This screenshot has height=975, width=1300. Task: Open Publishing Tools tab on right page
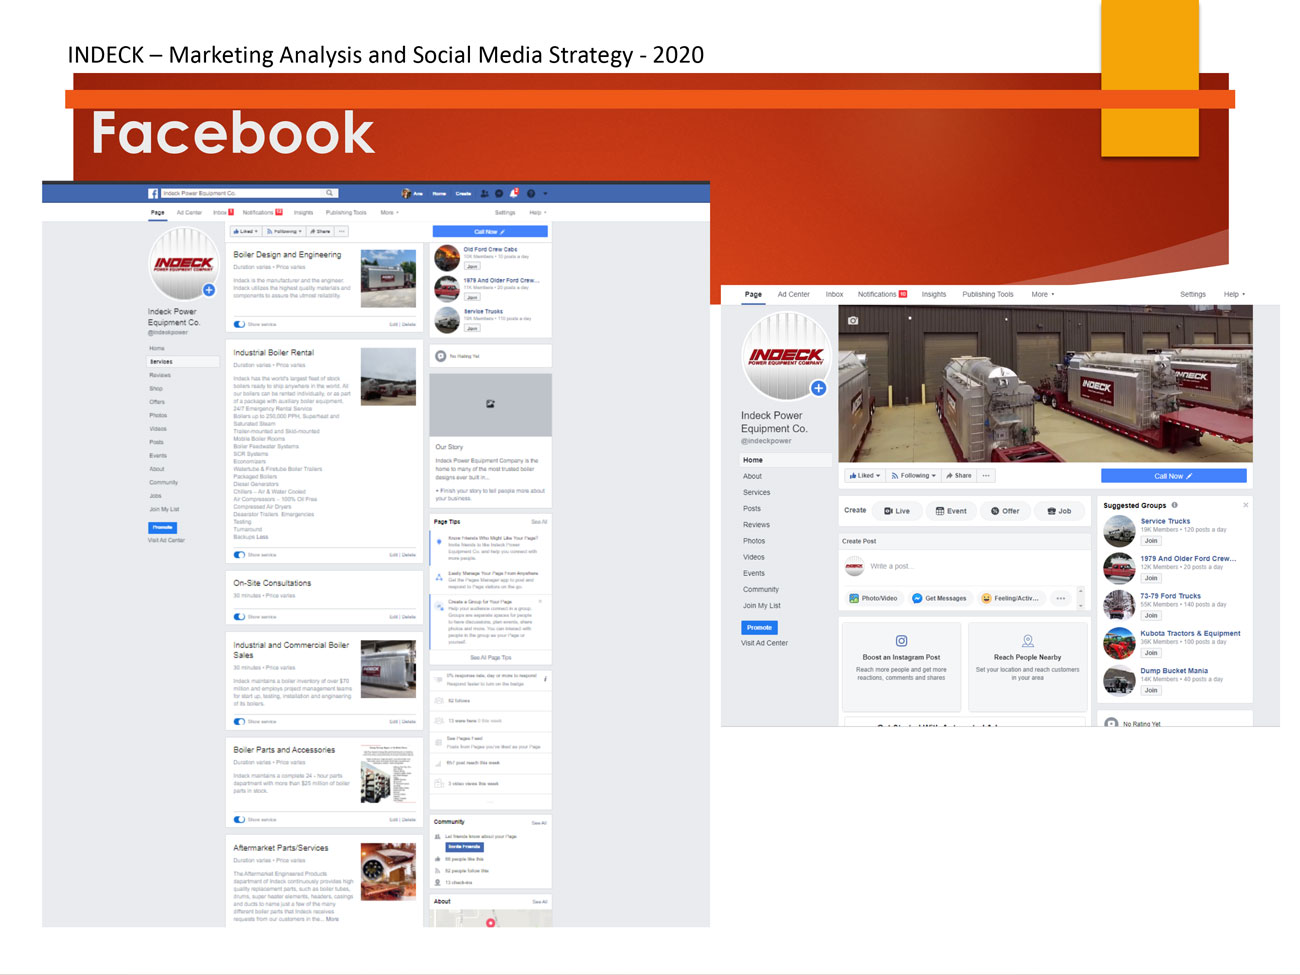(987, 295)
